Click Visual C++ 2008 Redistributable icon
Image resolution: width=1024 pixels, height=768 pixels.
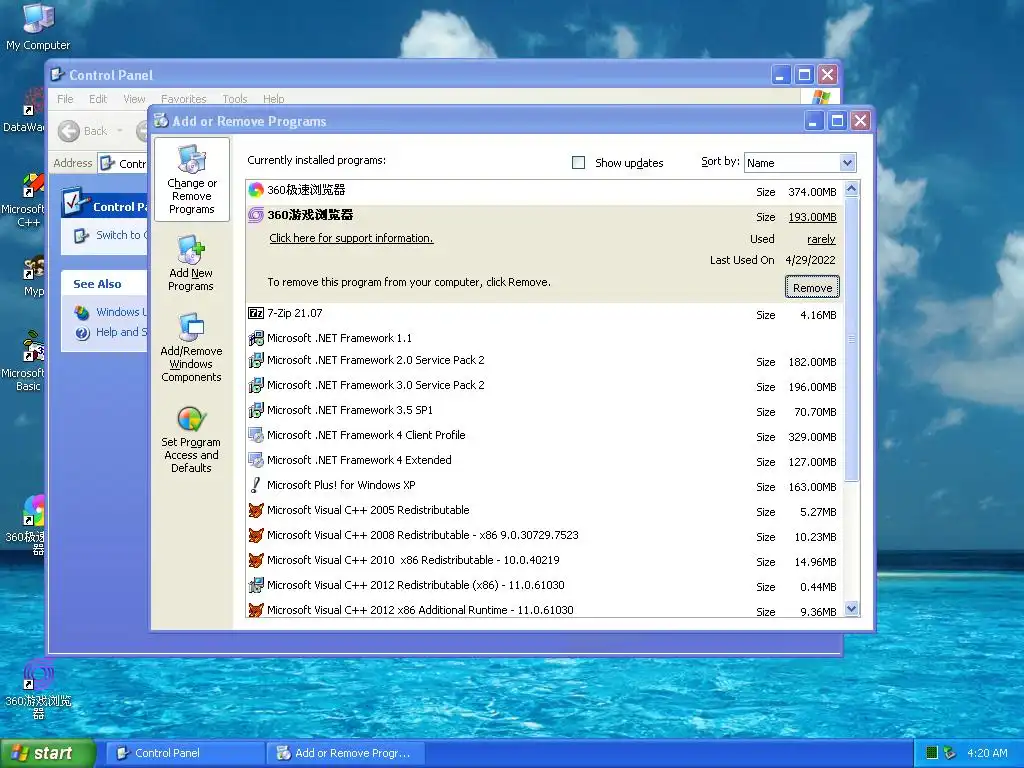coord(256,536)
